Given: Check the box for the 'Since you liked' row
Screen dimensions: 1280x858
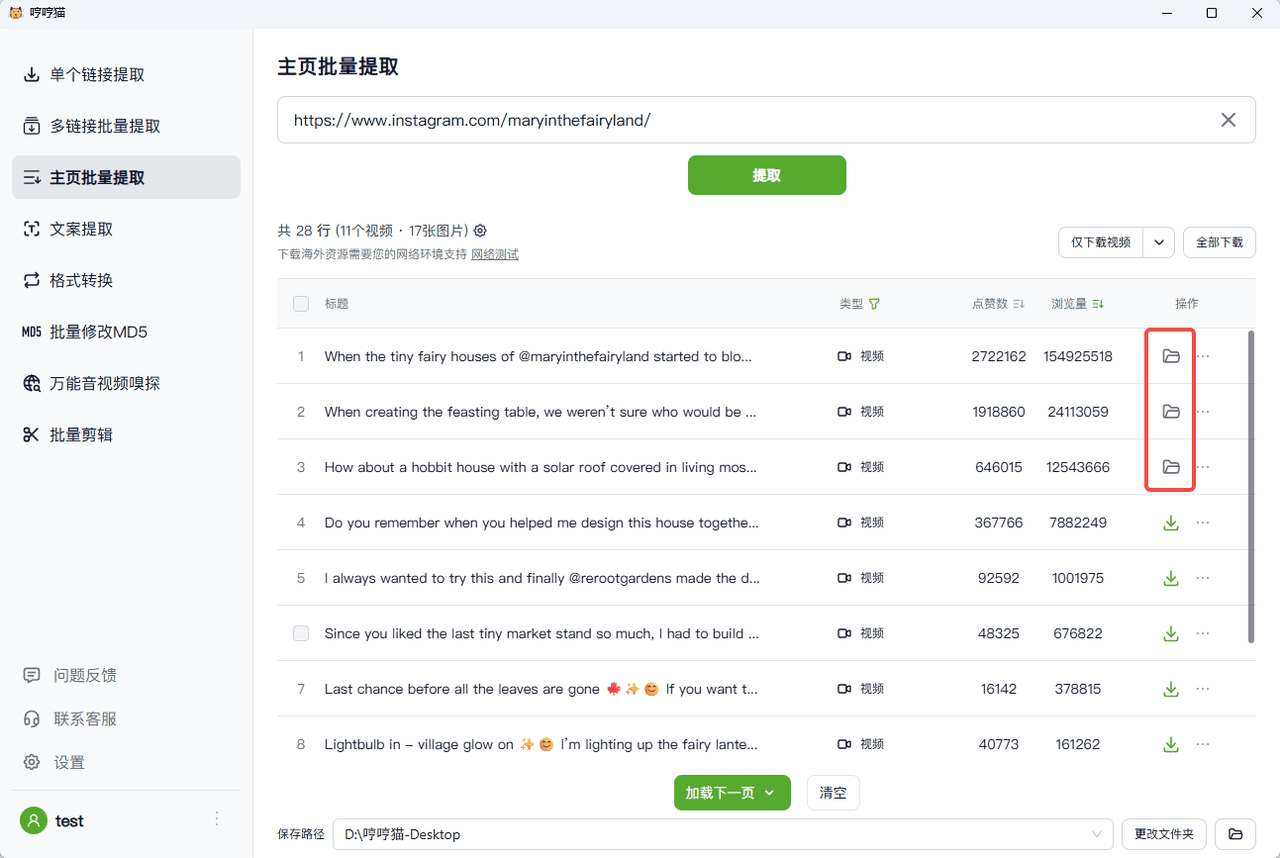Looking at the screenshot, I should (301, 633).
